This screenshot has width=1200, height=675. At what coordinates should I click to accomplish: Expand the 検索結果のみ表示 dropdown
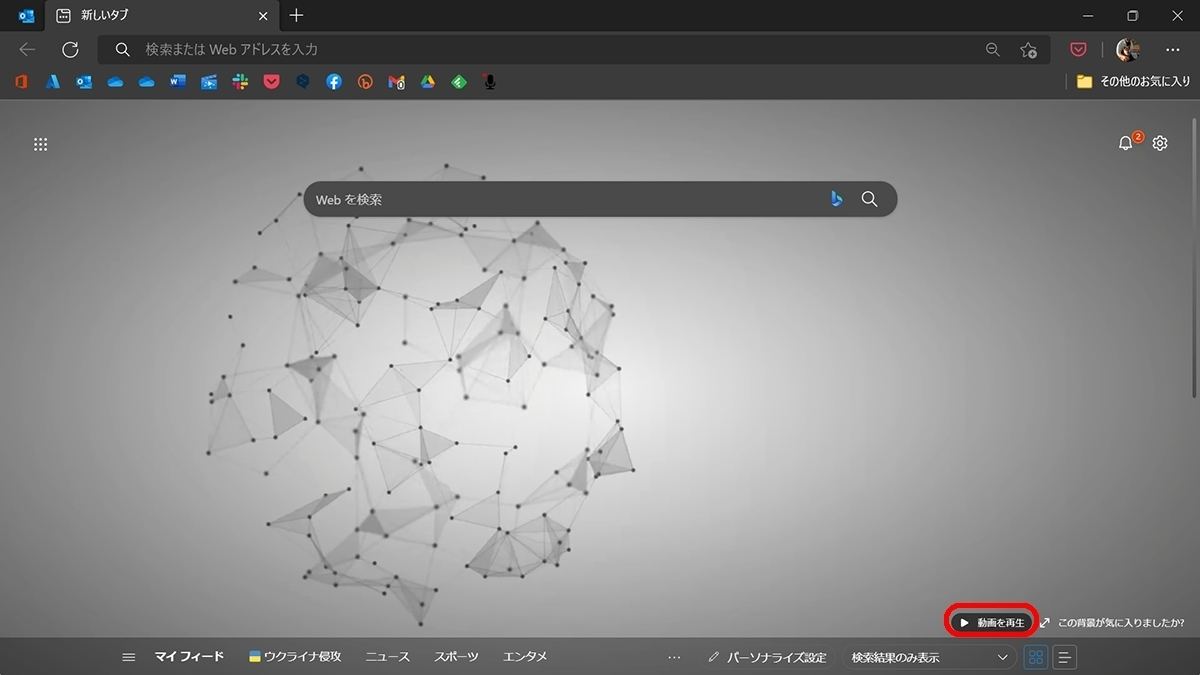tap(929, 657)
